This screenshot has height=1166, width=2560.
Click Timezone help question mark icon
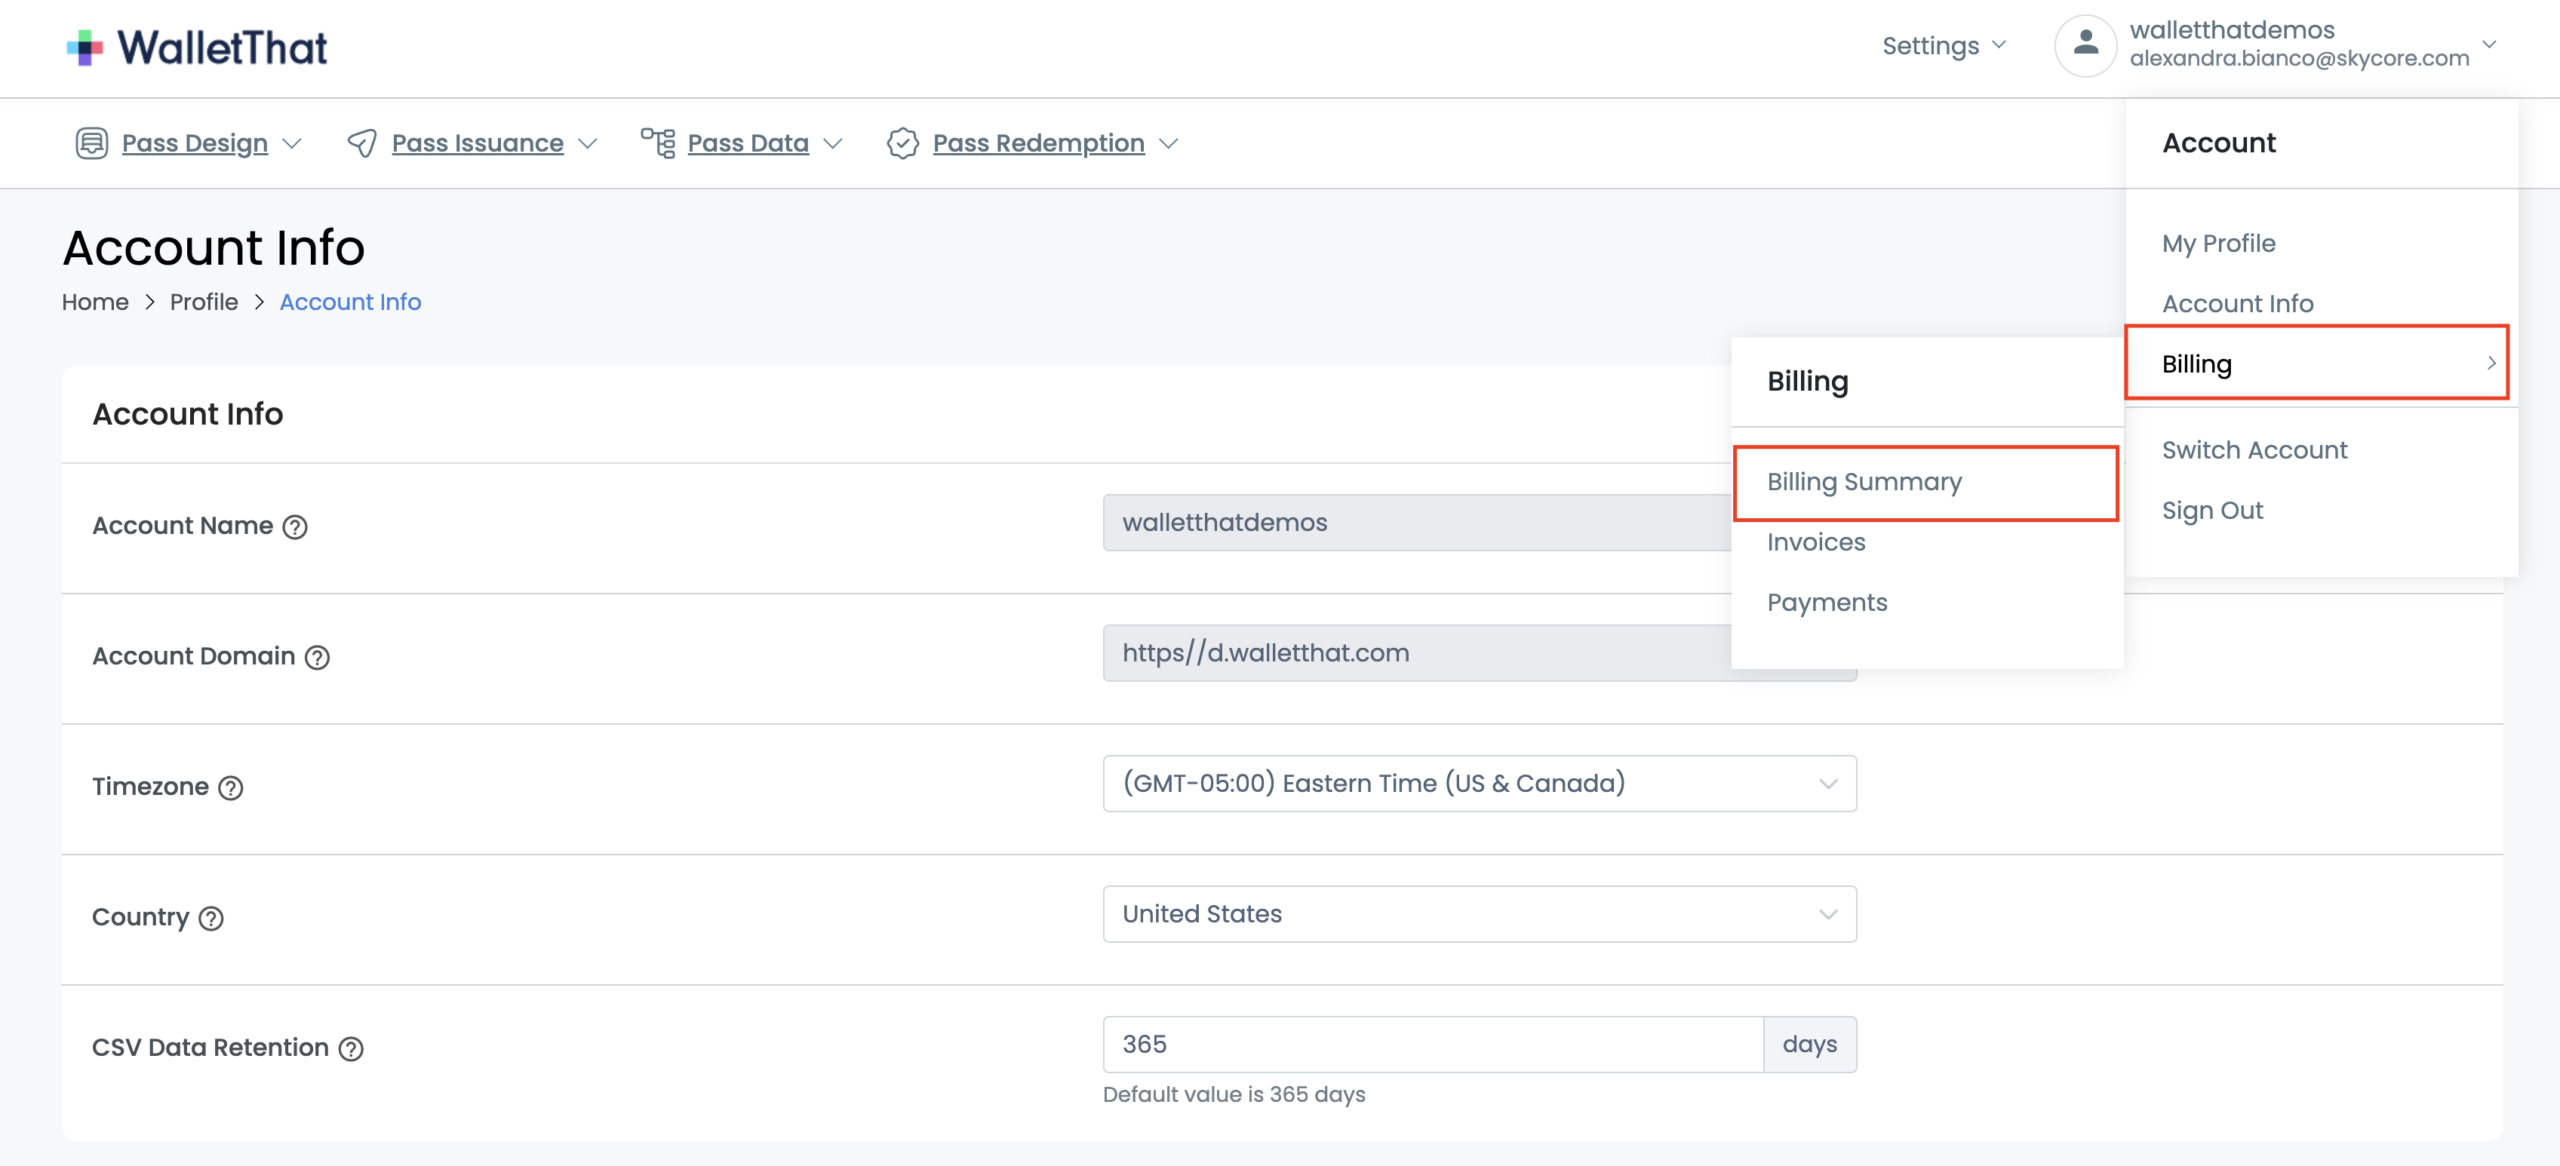[x=231, y=788]
